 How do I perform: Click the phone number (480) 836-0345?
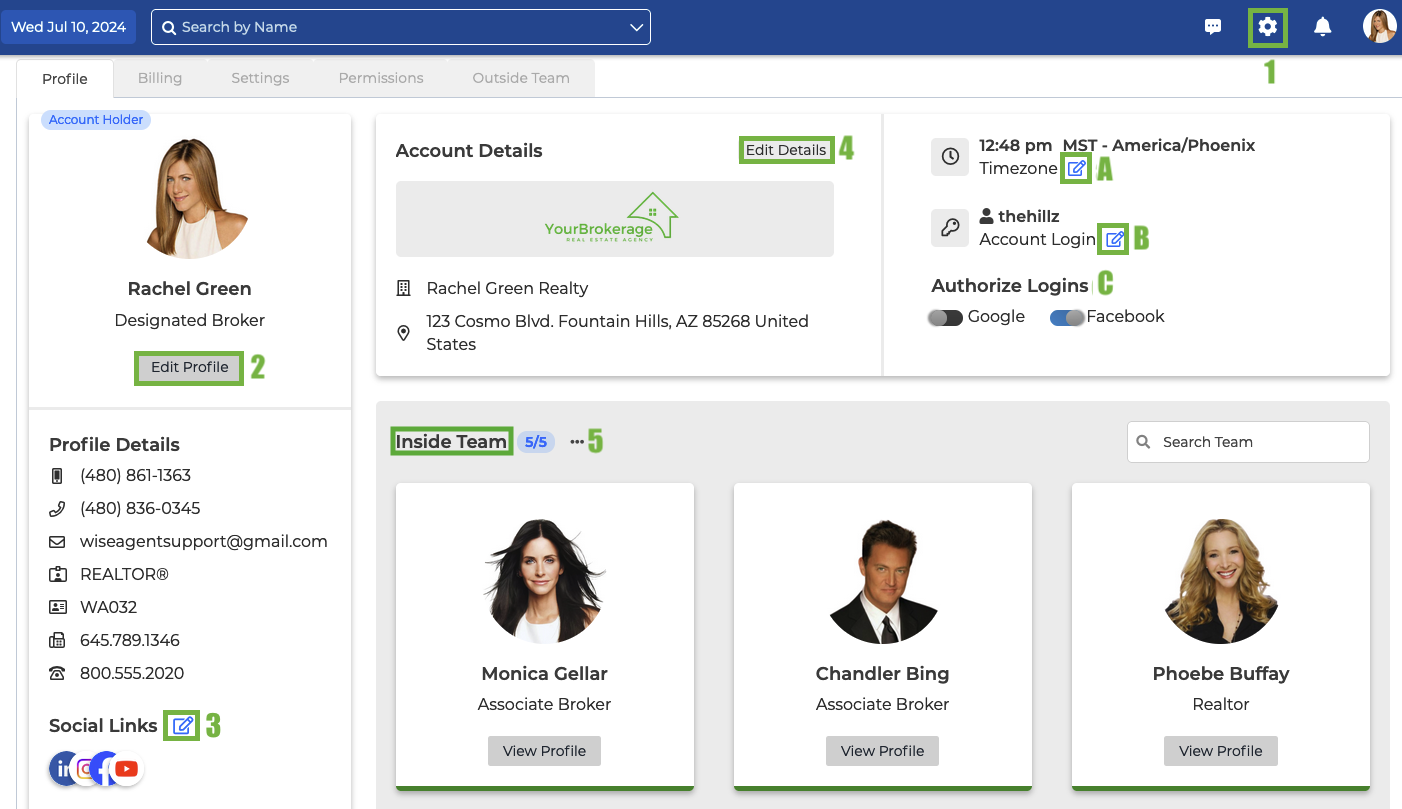(140, 508)
